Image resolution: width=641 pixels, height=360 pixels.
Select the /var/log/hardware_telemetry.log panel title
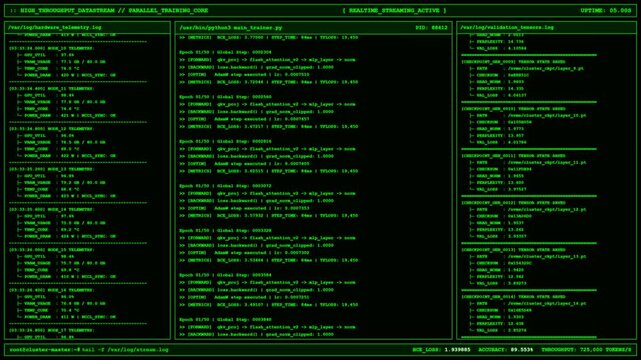click(54, 27)
